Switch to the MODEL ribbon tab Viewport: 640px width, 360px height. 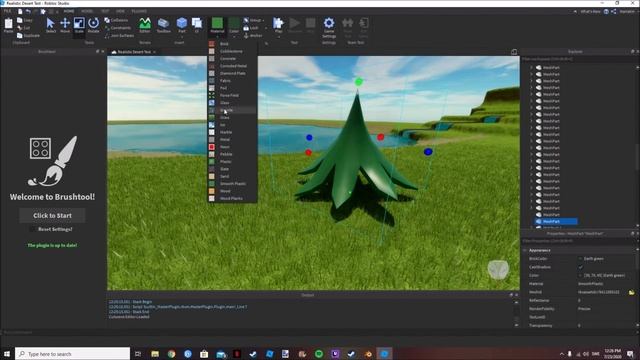coord(87,11)
